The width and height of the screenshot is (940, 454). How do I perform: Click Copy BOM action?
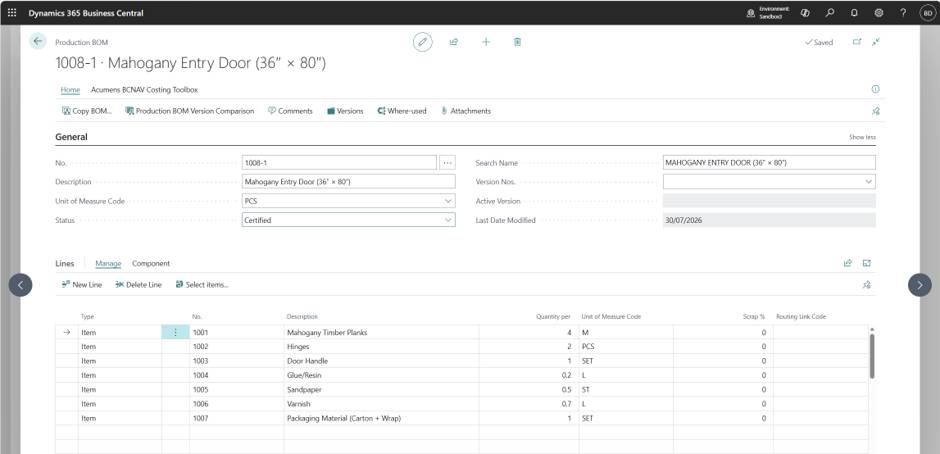coord(87,111)
